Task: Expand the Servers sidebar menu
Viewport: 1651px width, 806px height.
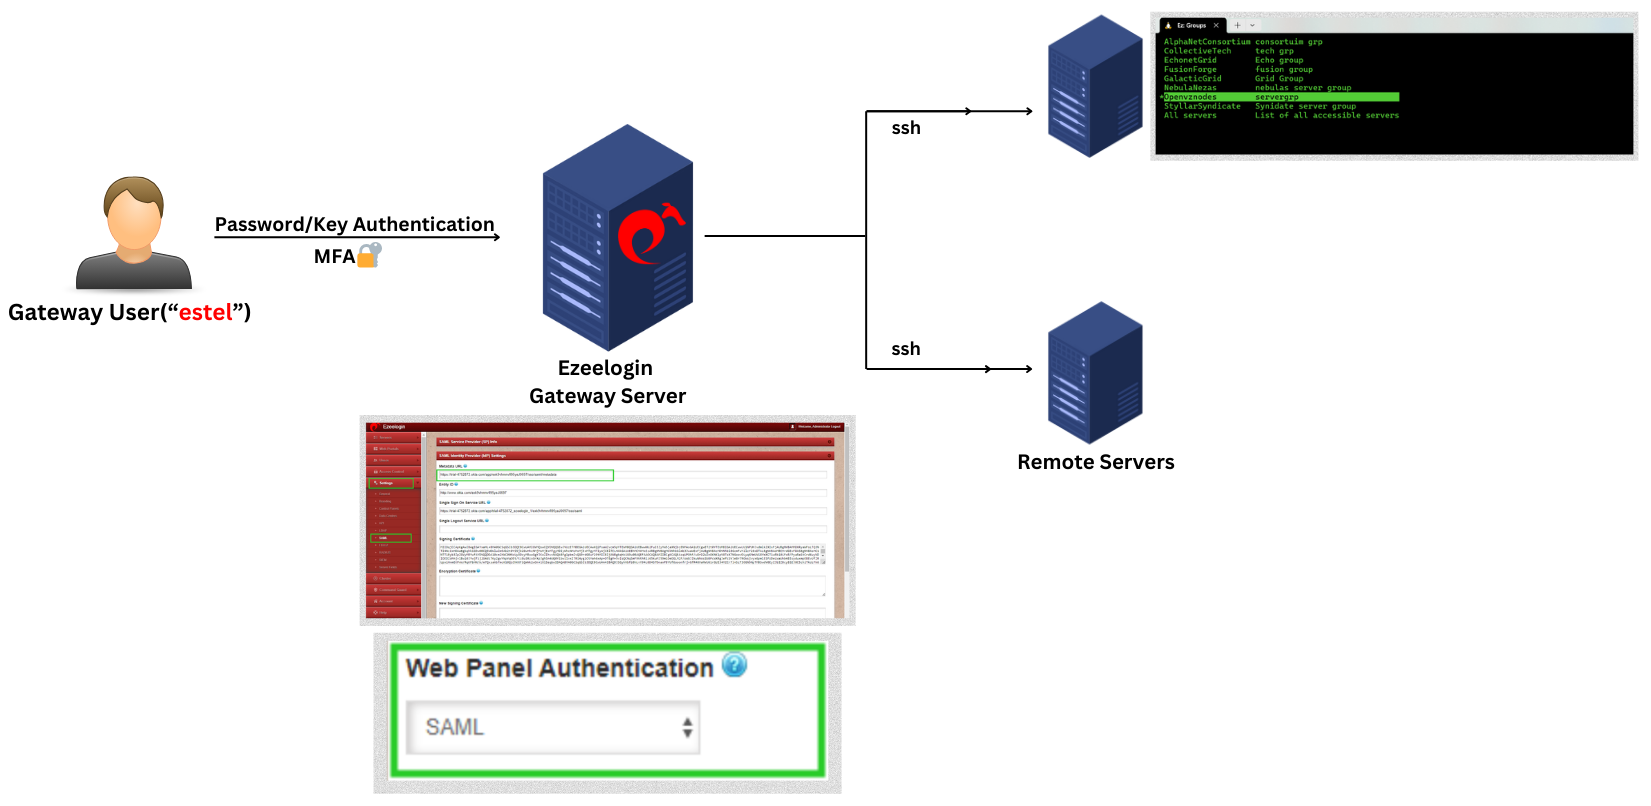Action: [393, 437]
